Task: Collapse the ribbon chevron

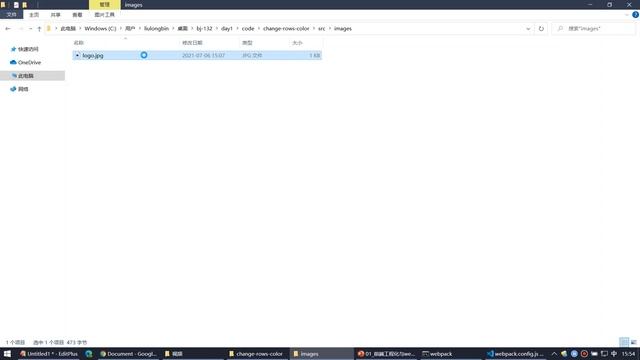Action: tap(627, 15)
